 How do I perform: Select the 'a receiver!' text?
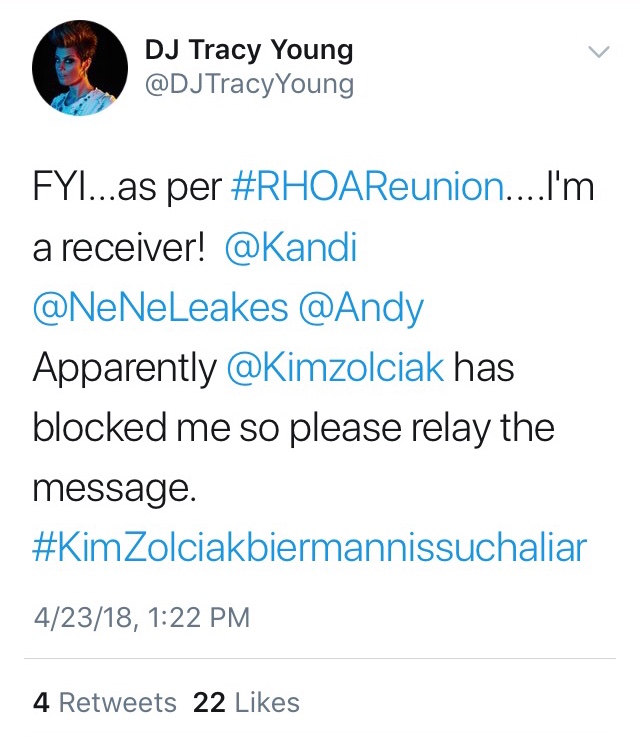(x=119, y=248)
